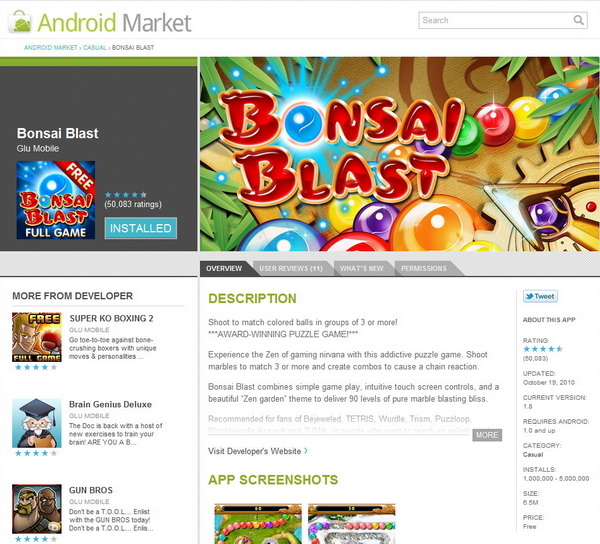Click the INSTALLED button
The image size is (600, 544).
point(141,228)
